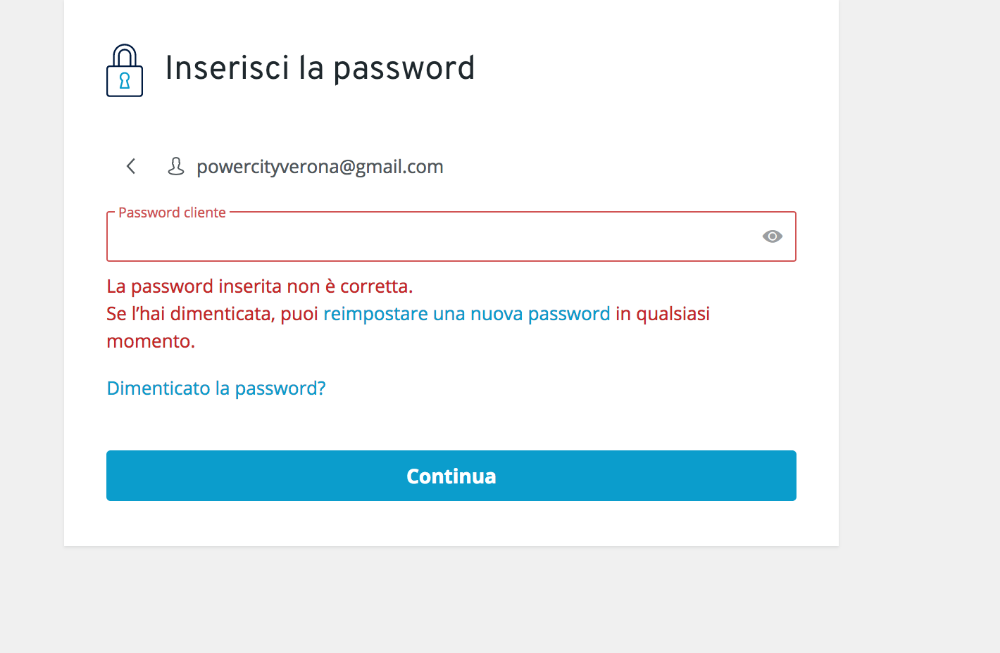Viewport: 1000px width, 653px height.
Task: Click the error text La password inserita non è corretta
Action: 260,287
